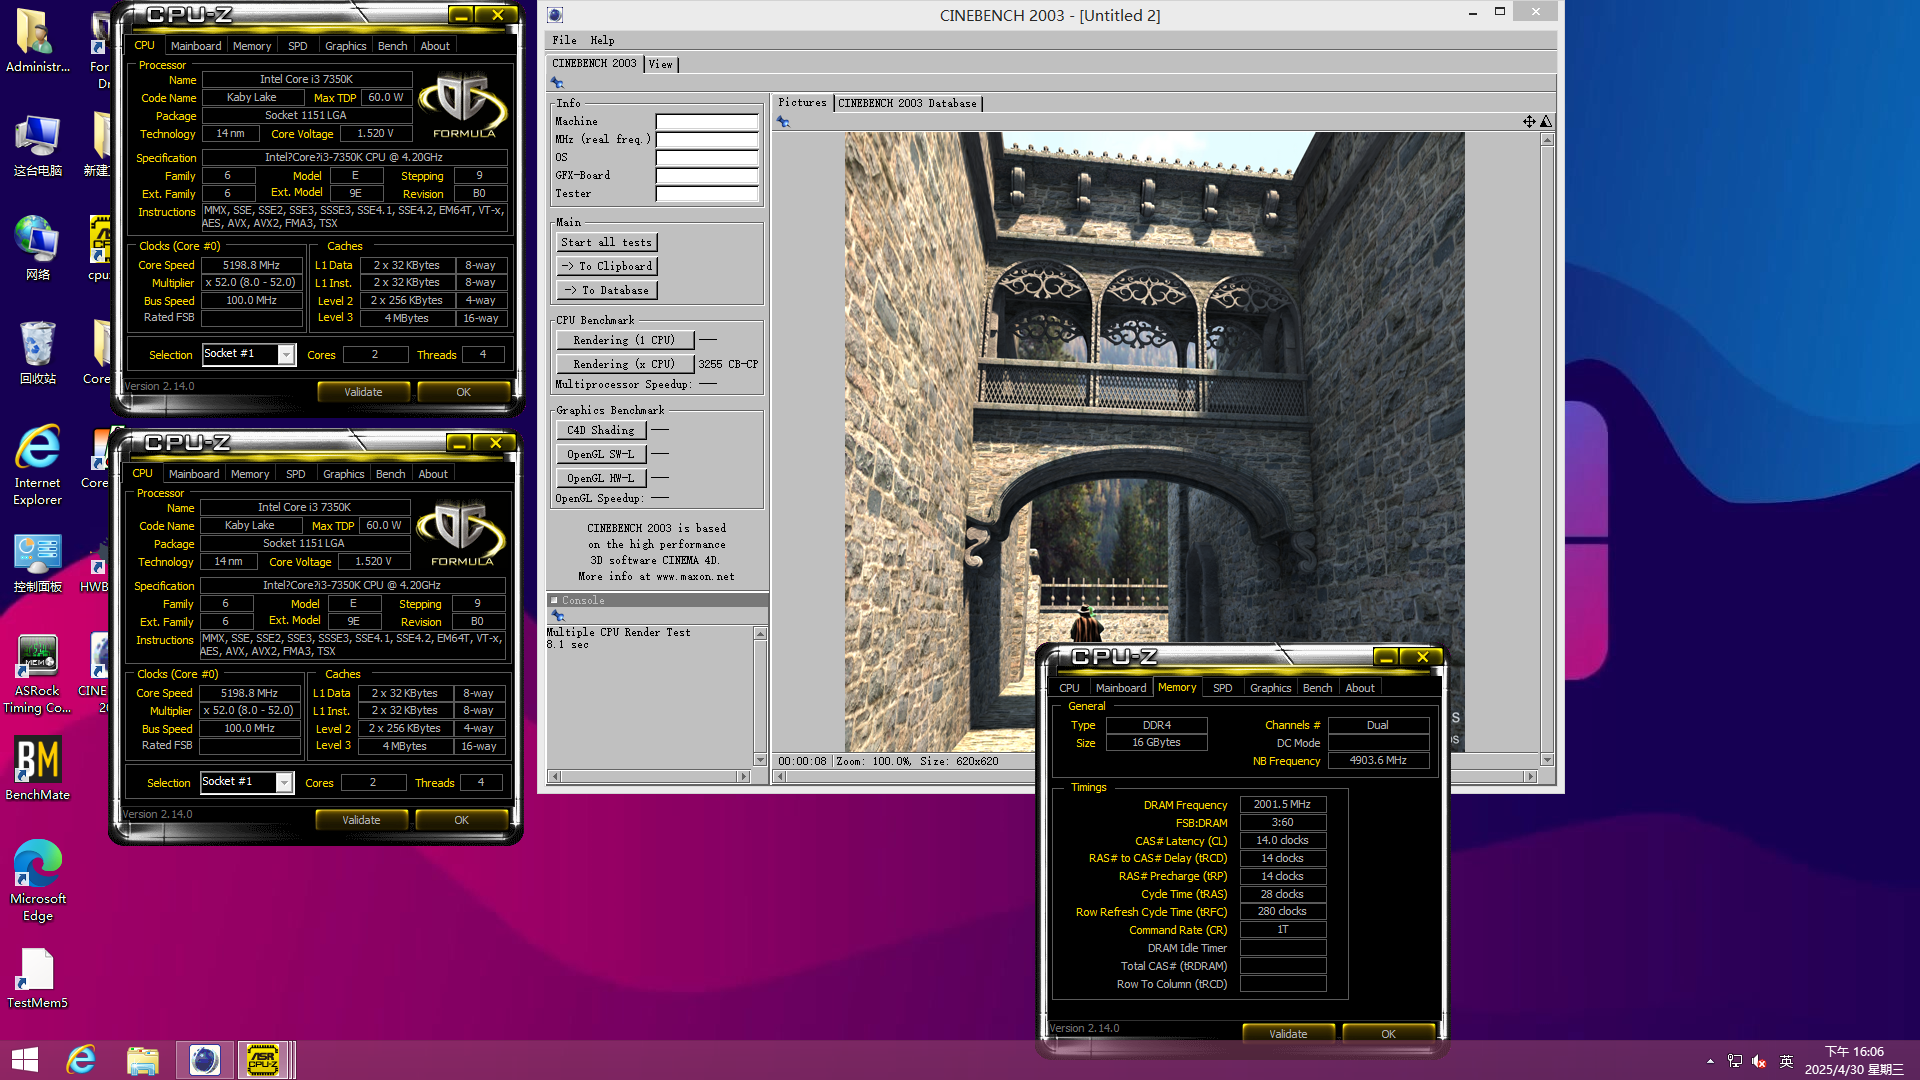Run OpenGL SW-L benchmark

601,454
